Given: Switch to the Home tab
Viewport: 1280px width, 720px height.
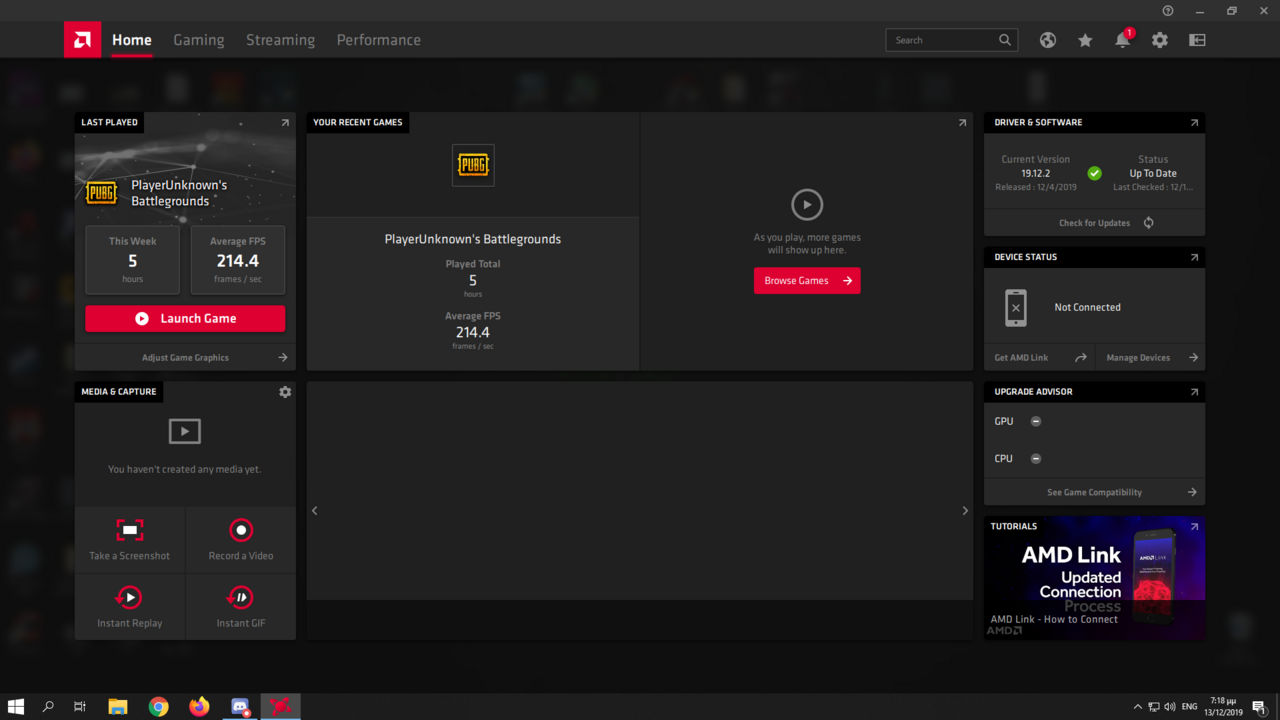Looking at the screenshot, I should (132, 40).
